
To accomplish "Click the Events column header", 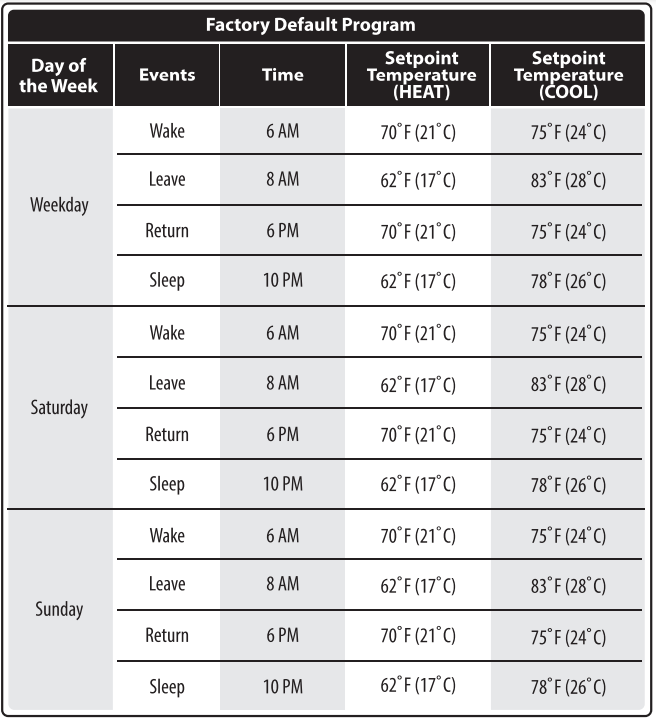I will (167, 75).
